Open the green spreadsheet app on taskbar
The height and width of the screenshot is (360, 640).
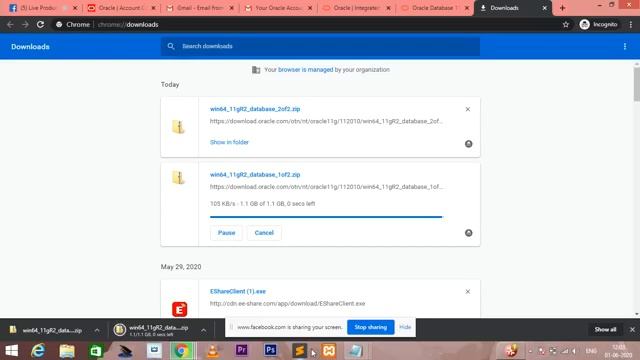pos(96,351)
